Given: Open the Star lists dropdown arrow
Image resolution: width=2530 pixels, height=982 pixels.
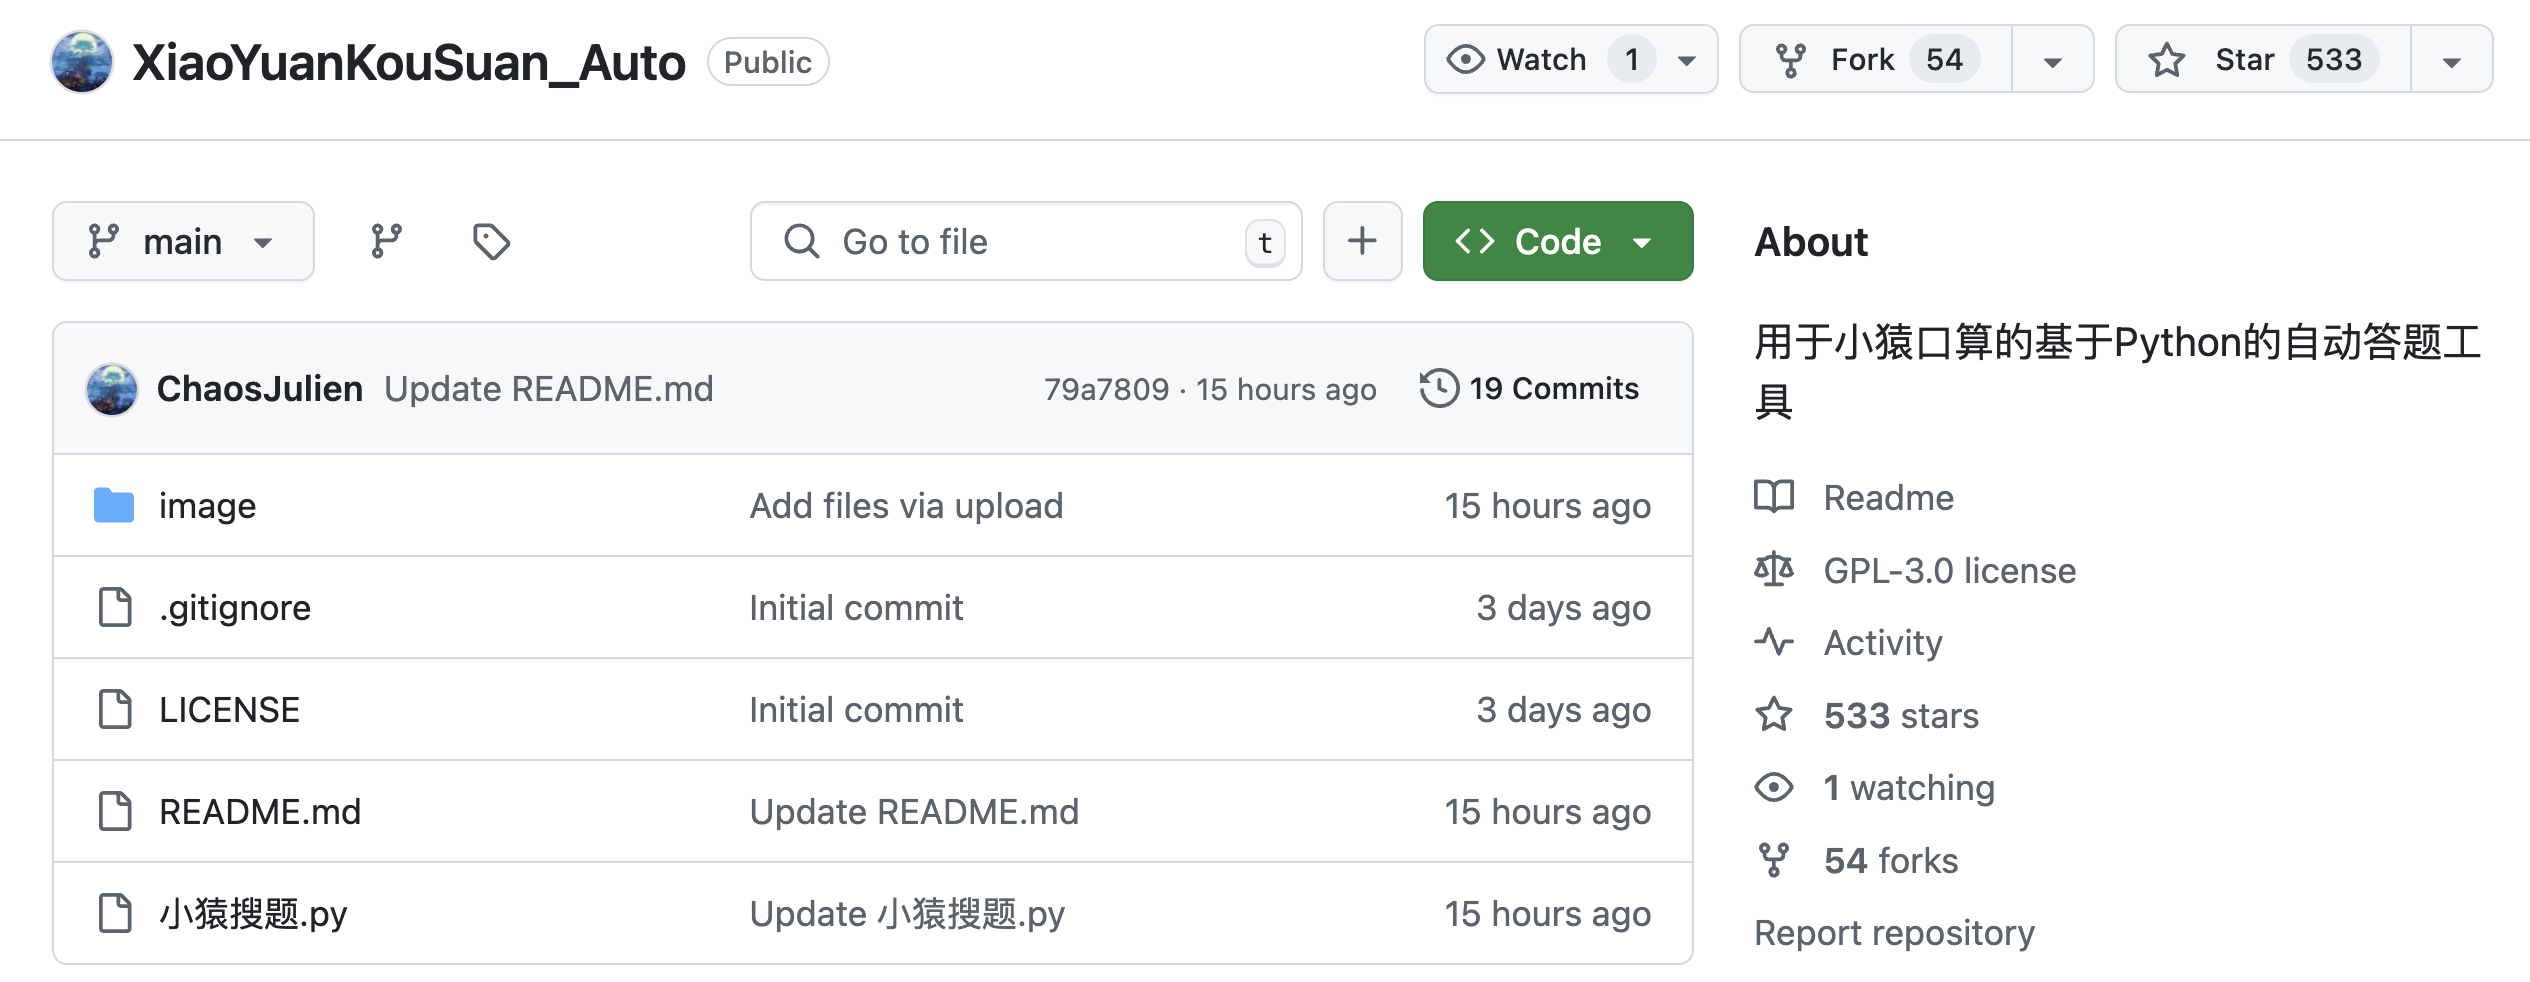Looking at the screenshot, I should (x=2451, y=61).
